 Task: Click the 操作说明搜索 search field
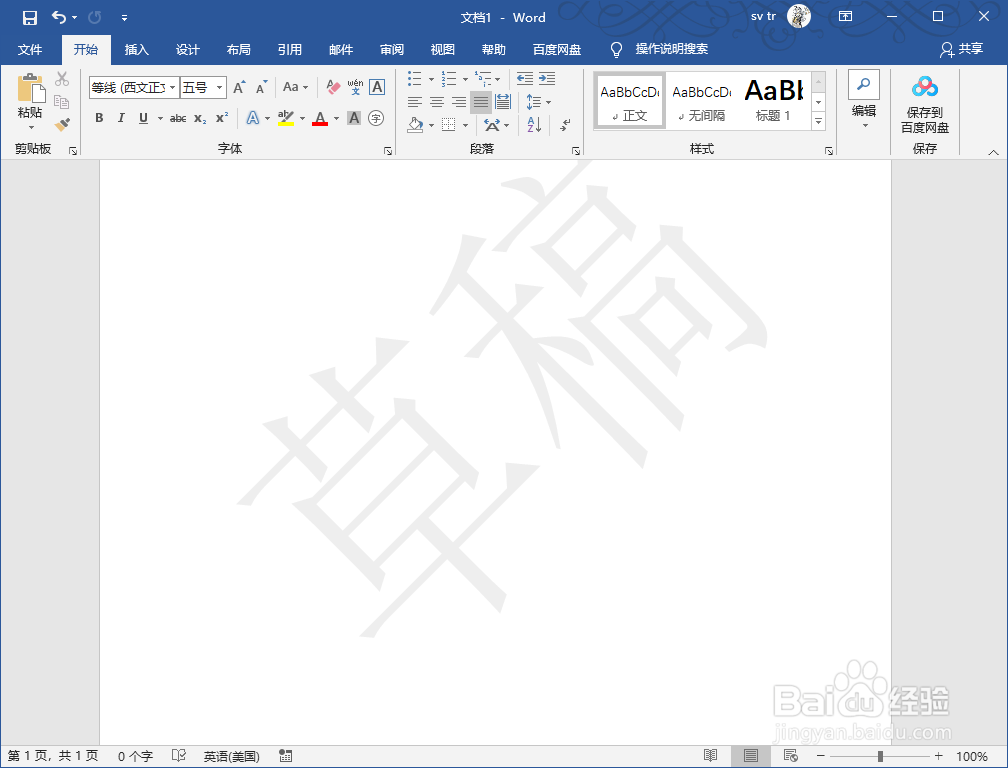coord(671,49)
